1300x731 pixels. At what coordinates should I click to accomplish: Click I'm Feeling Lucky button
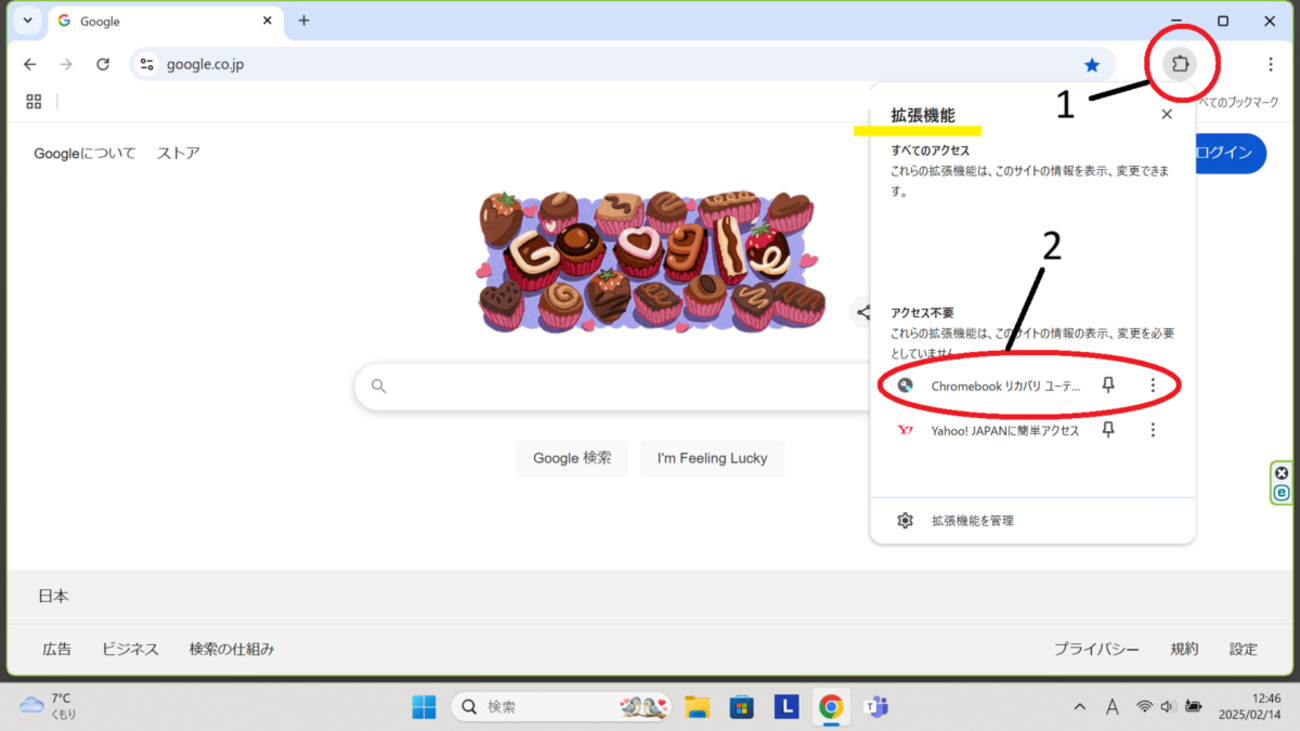712,458
